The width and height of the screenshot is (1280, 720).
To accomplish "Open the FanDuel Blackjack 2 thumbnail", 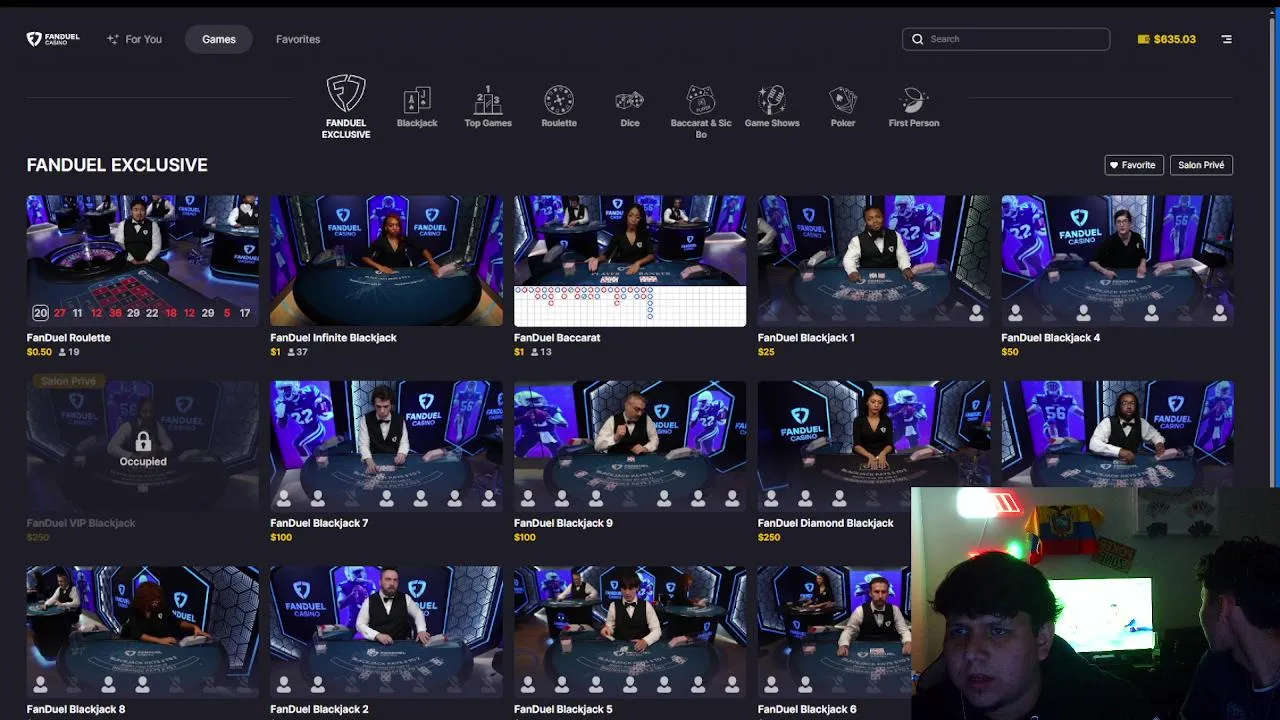I will tap(386, 632).
